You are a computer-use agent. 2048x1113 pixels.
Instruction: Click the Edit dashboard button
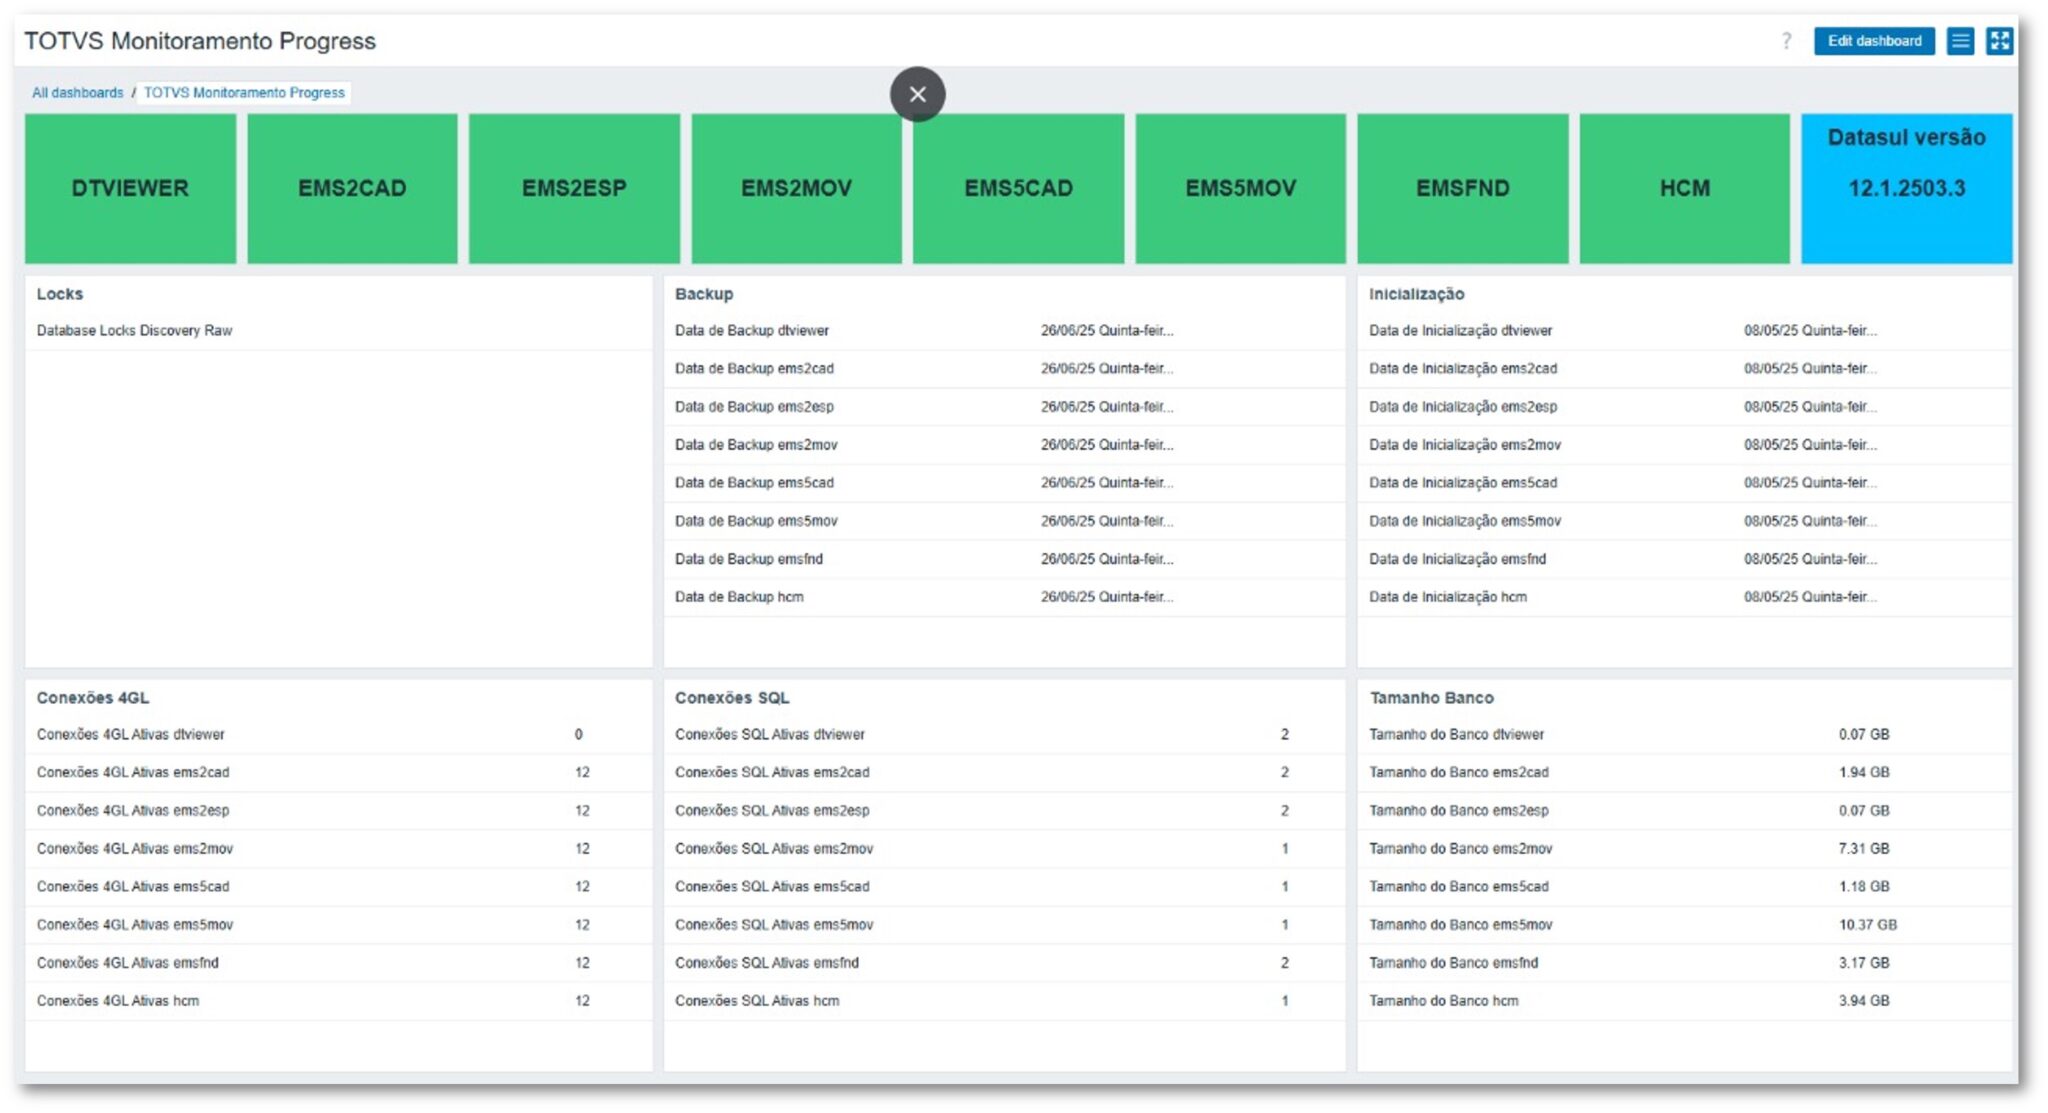click(x=1876, y=41)
